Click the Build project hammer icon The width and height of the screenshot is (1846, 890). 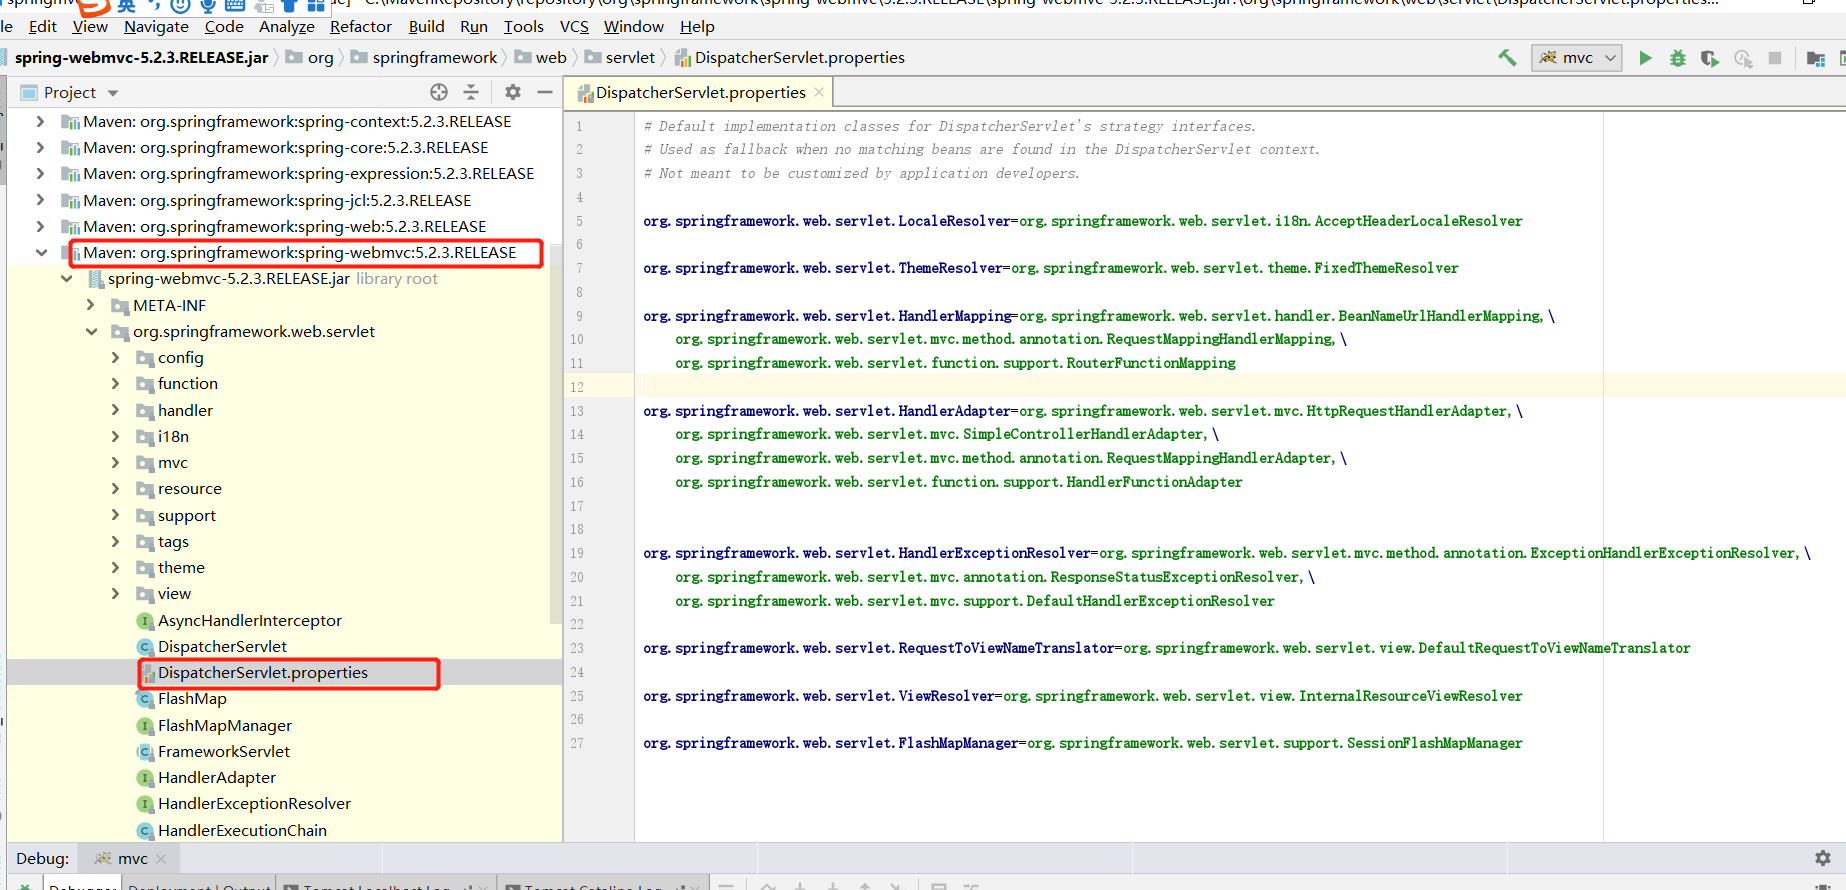pyautogui.click(x=1507, y=58)
